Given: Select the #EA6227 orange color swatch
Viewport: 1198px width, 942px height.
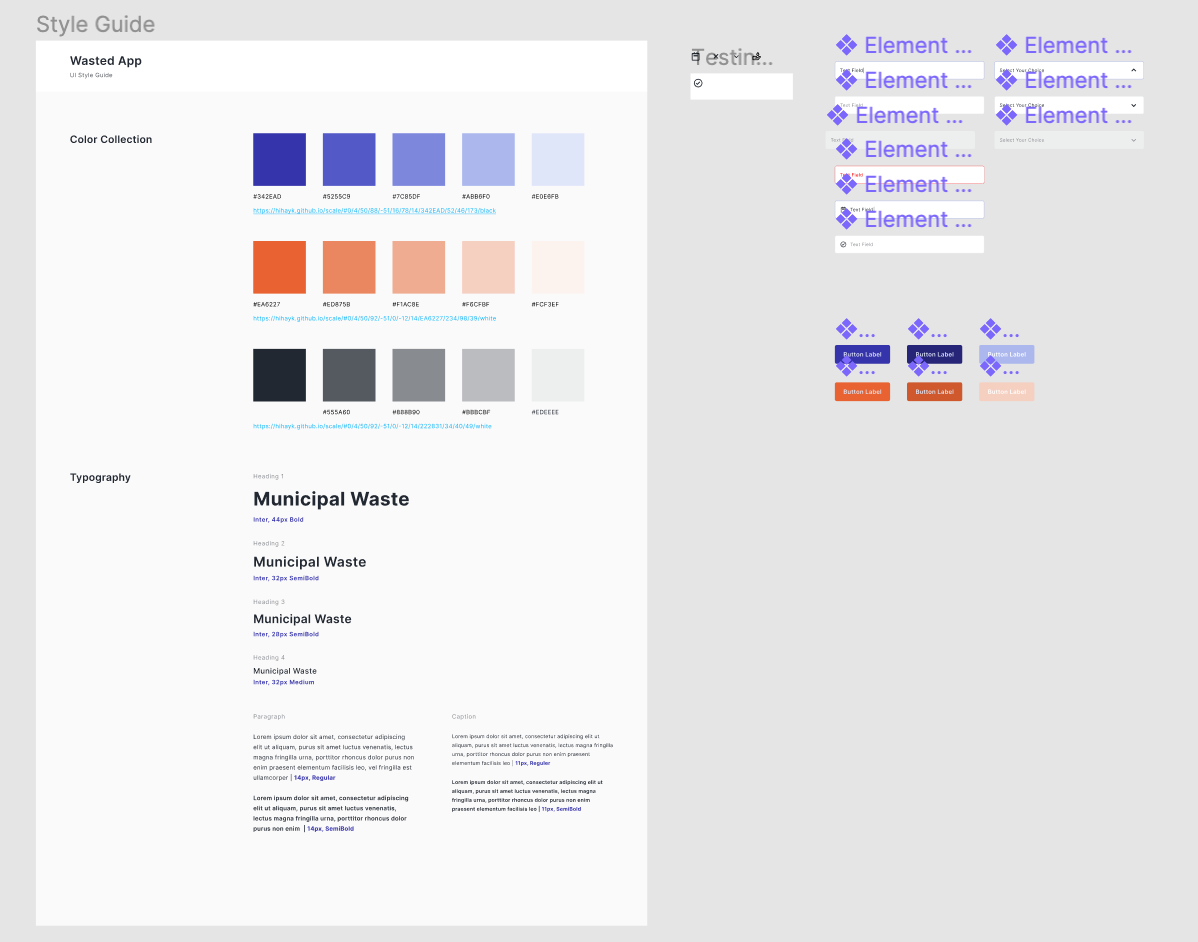Looking at the screenshot, I should pyautogui.click(x=279, y=267).
